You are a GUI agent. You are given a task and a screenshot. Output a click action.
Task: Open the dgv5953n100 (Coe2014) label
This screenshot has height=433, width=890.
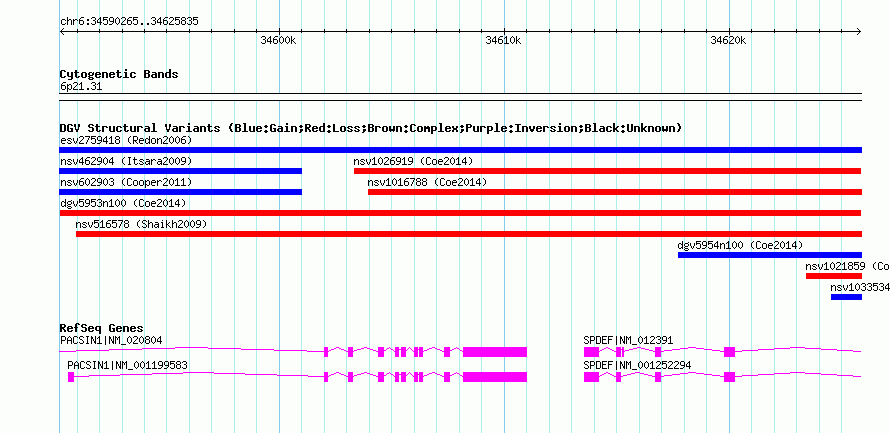pos(123,203)
